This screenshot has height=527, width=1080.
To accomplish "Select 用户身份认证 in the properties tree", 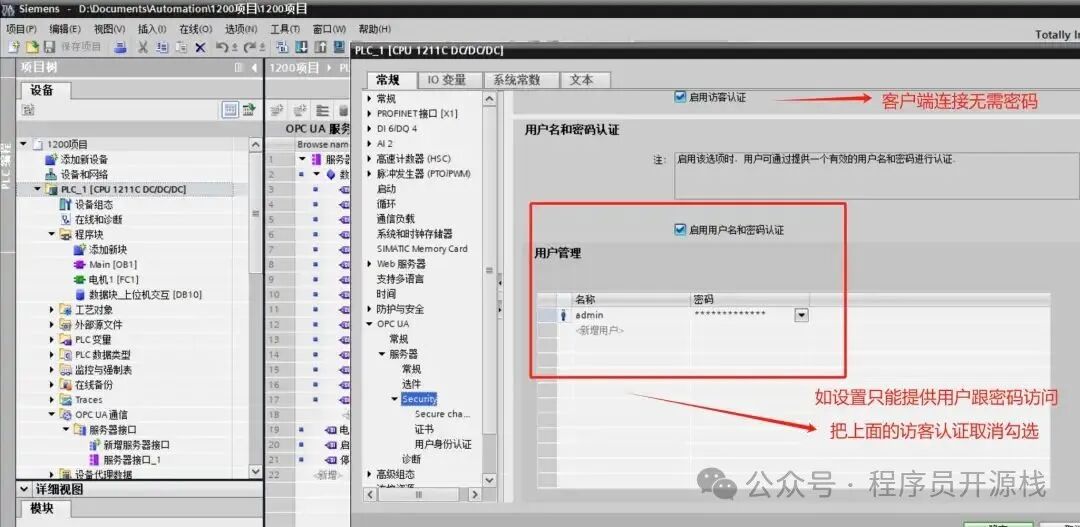I will (443, 444).
